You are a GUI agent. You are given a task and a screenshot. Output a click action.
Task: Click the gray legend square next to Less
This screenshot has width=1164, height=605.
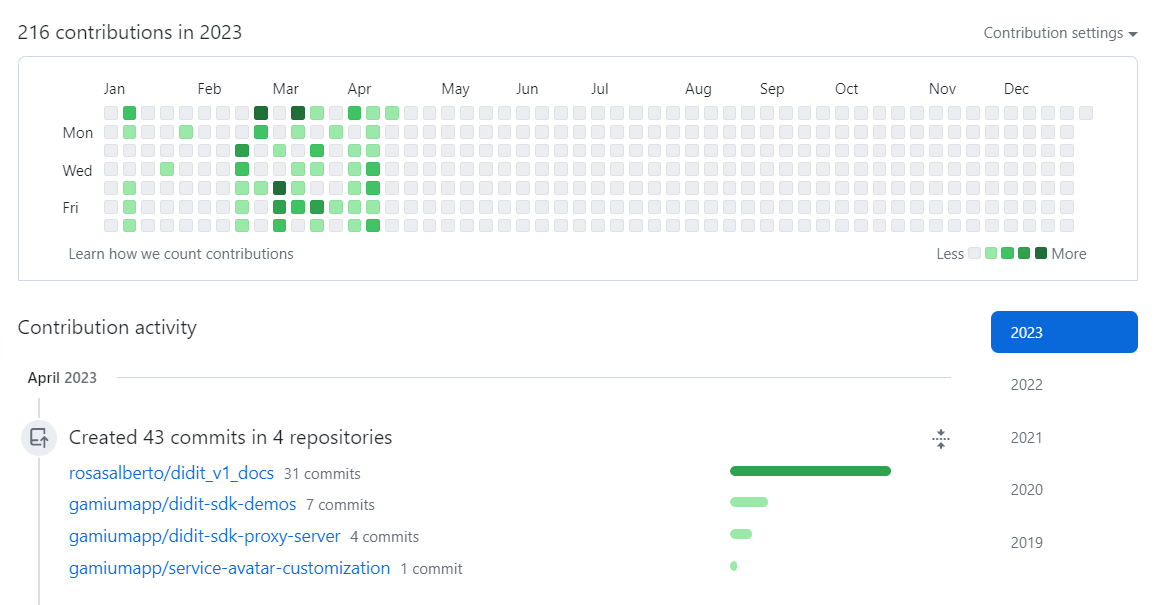975,253
